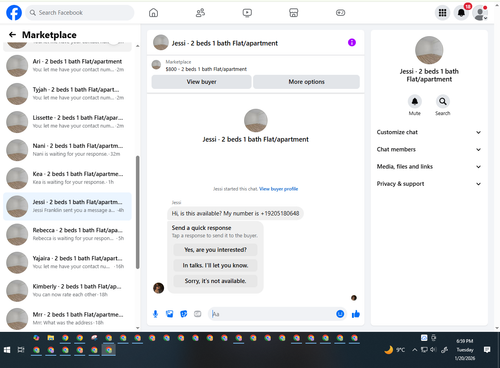Open the Marketplace tab icon
The image size is (500, 368).
click(x=293, y=13)
